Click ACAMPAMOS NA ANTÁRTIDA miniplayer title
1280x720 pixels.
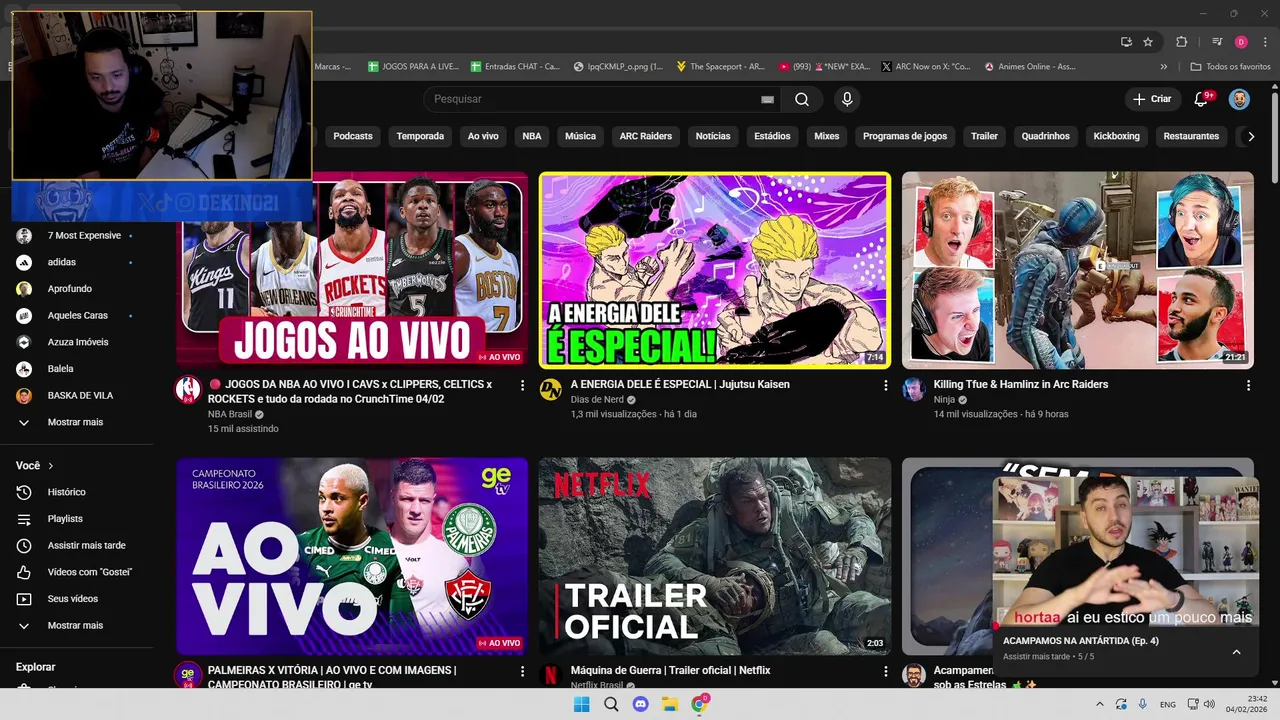click(1080, 640)
